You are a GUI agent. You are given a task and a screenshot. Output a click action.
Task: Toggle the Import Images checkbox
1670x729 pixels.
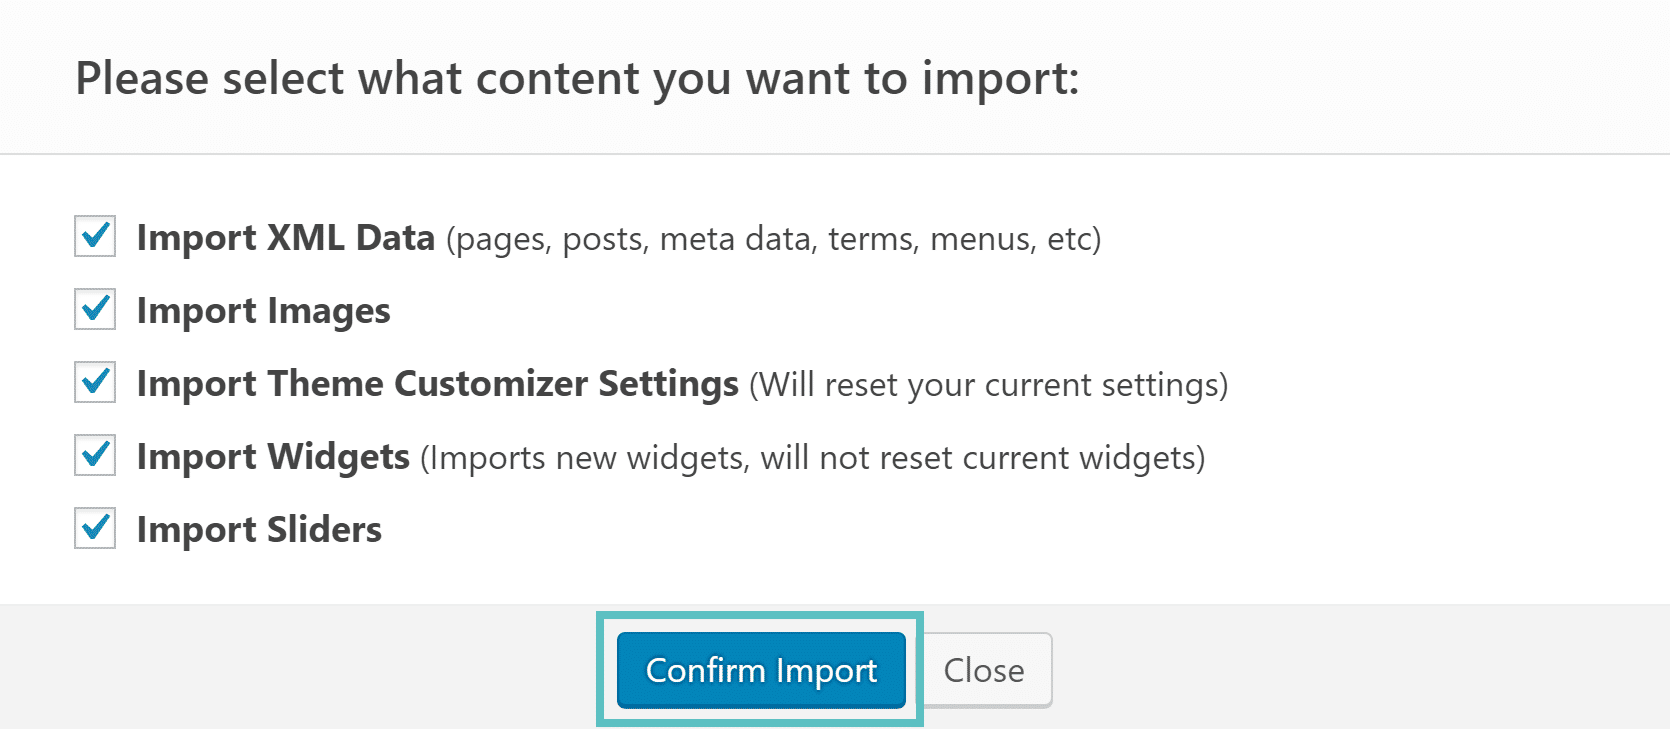click(x=93, y=309)
